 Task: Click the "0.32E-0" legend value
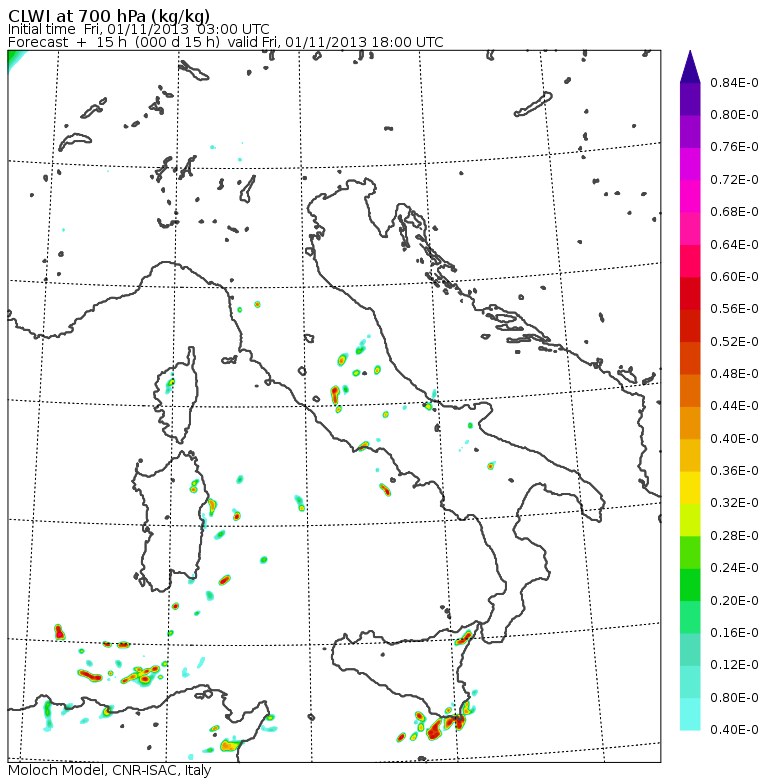pos(734,503)
